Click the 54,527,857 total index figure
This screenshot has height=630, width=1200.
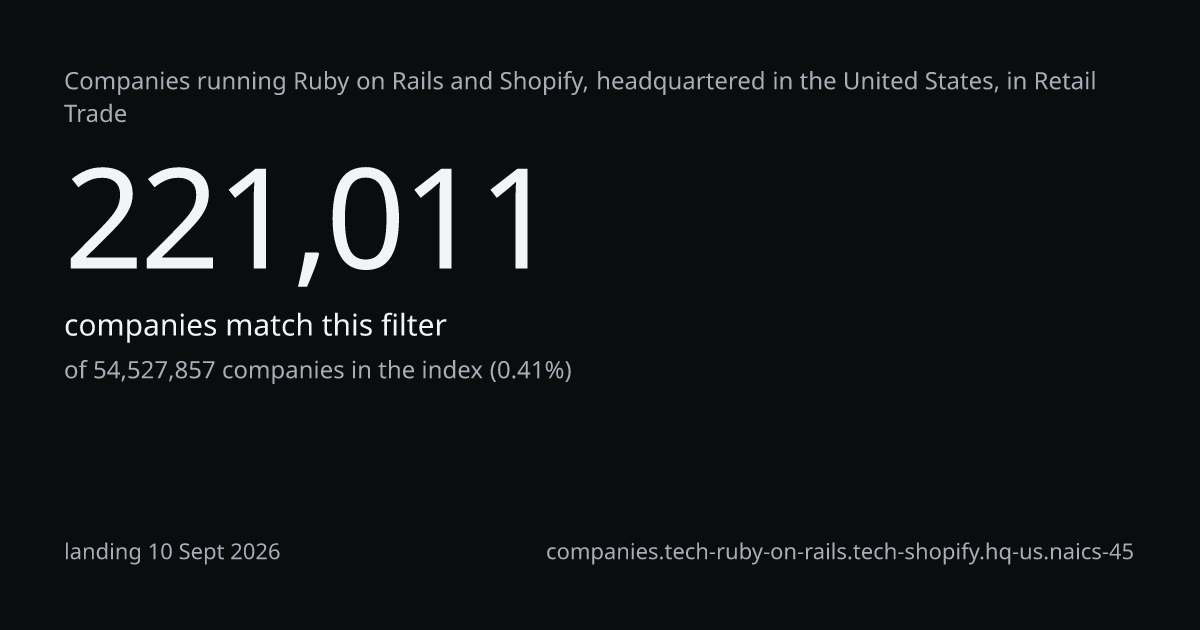pyautogui.click(x=154, y=371)
